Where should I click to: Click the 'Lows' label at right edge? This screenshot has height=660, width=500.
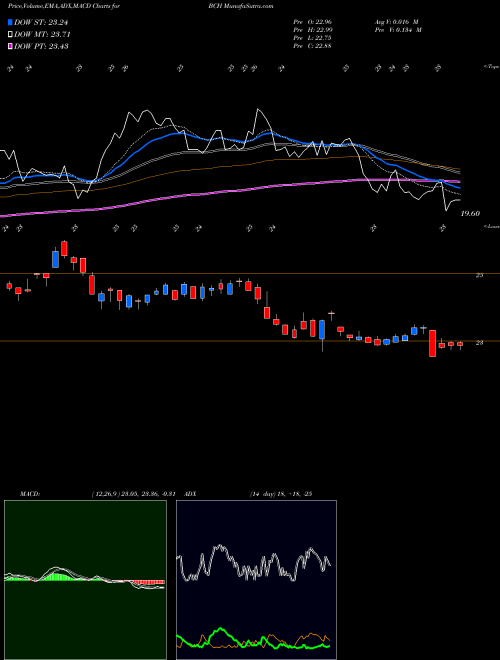point(492,226)
